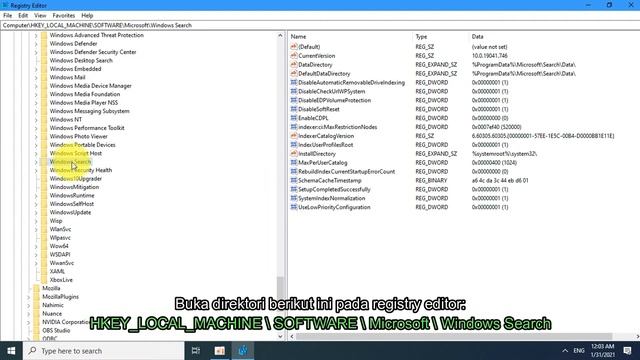Screen dimensions: 640x360
Task: Click the Type here to search box
Action: tap(104, 351)
